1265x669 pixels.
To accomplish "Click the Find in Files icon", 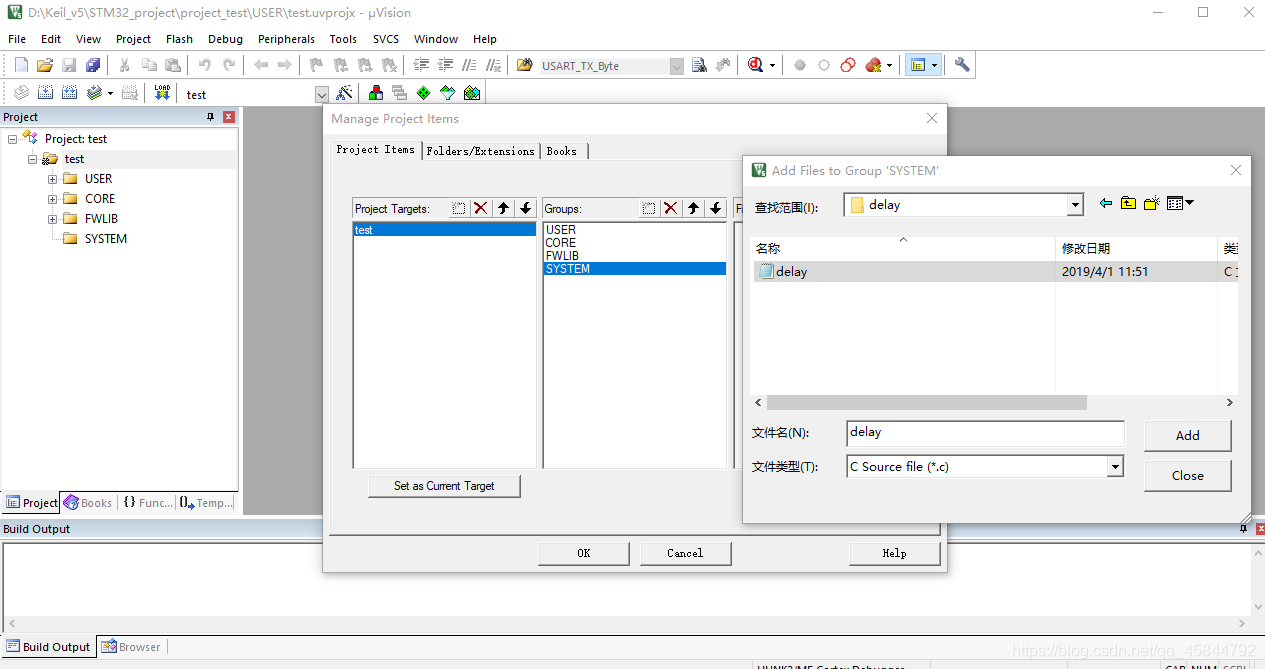I will pyautogui.click(x=525, y=65).
